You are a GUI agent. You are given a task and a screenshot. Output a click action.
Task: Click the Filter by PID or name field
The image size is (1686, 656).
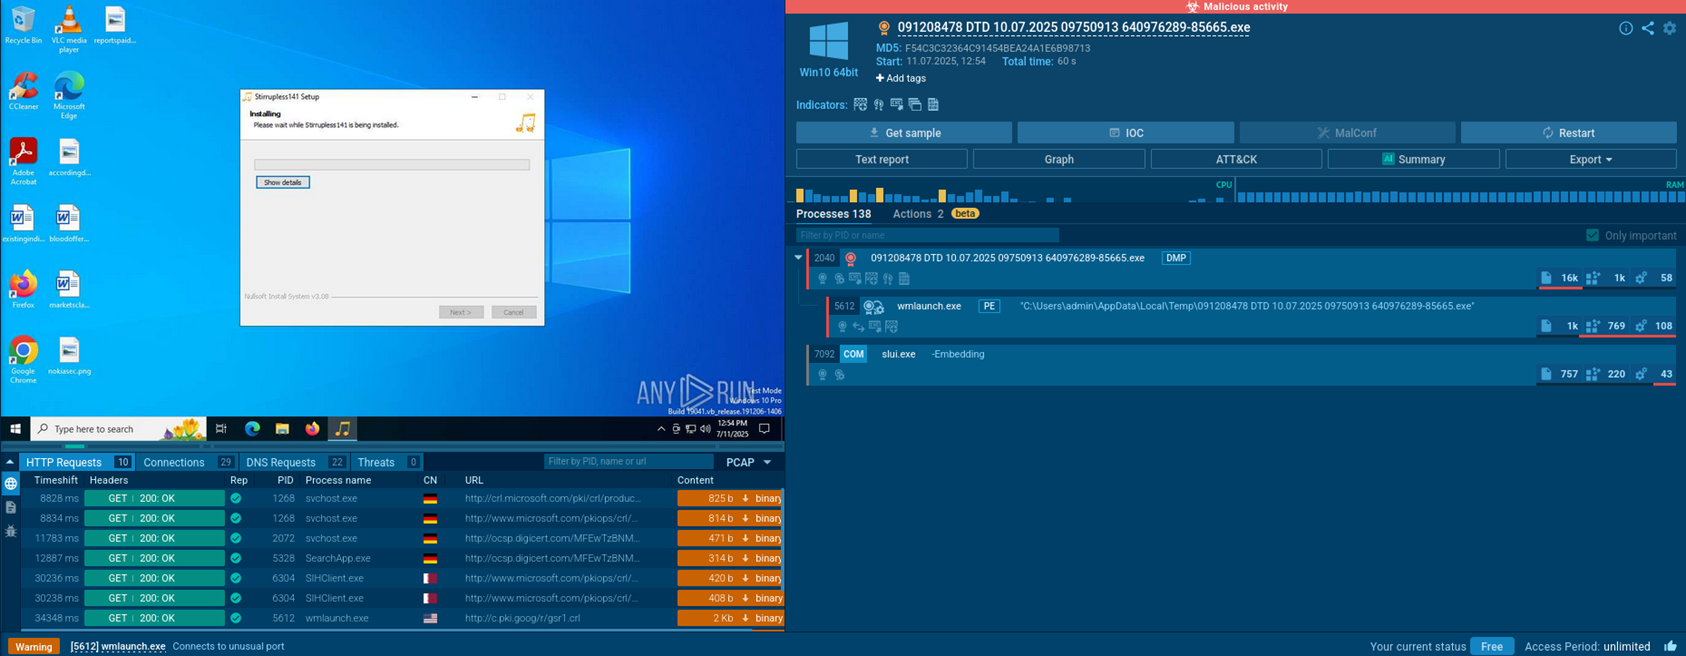[926, 236]
